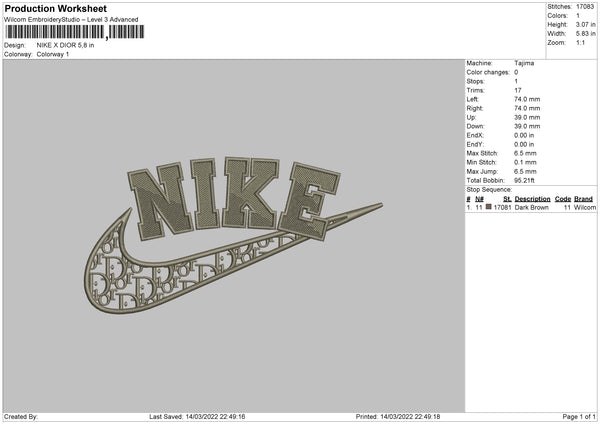This screenshot has height=424, width=600.
Task: Click the Colorway 1 value
Action: pos(53,54)
